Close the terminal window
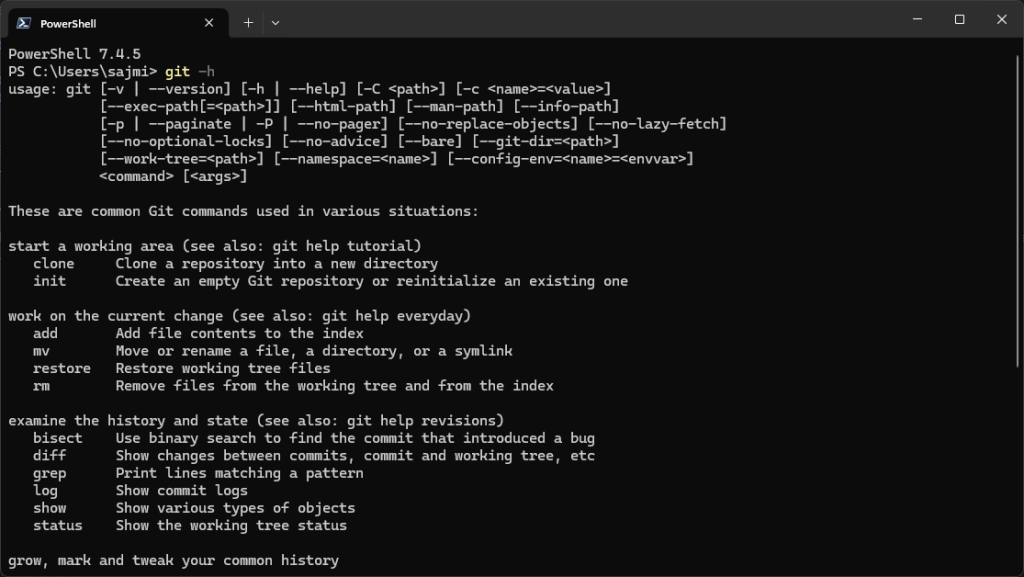Screen dimensions: 1024x577 (1002, 20)
